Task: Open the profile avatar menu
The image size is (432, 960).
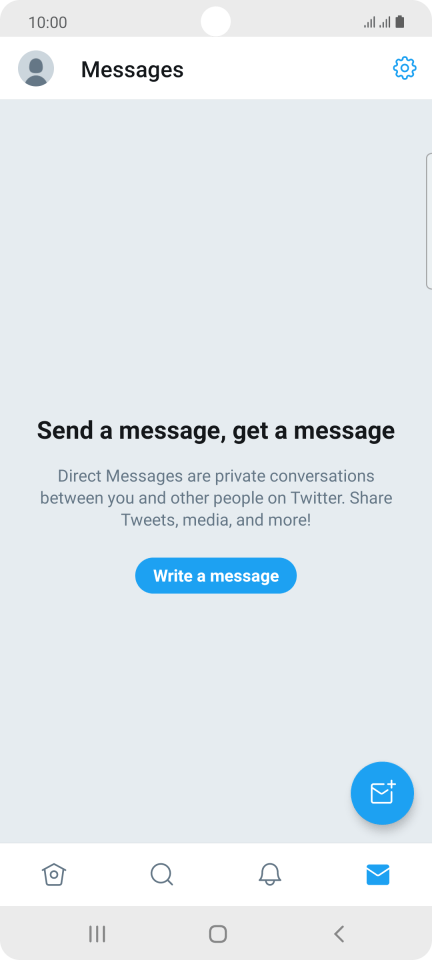Action: click(36, 69)
